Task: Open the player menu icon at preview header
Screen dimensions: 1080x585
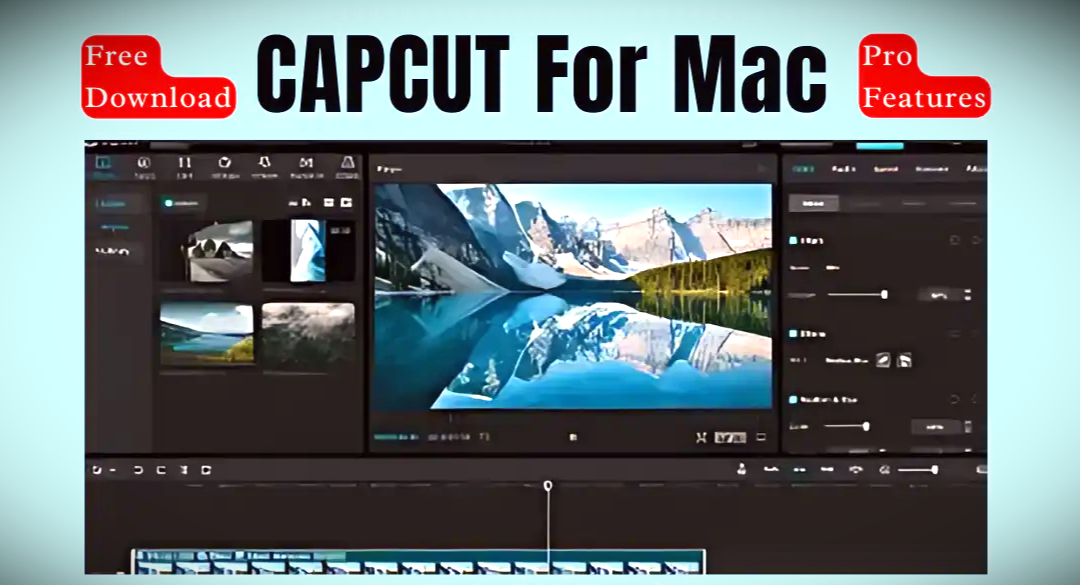Action: 762,169
